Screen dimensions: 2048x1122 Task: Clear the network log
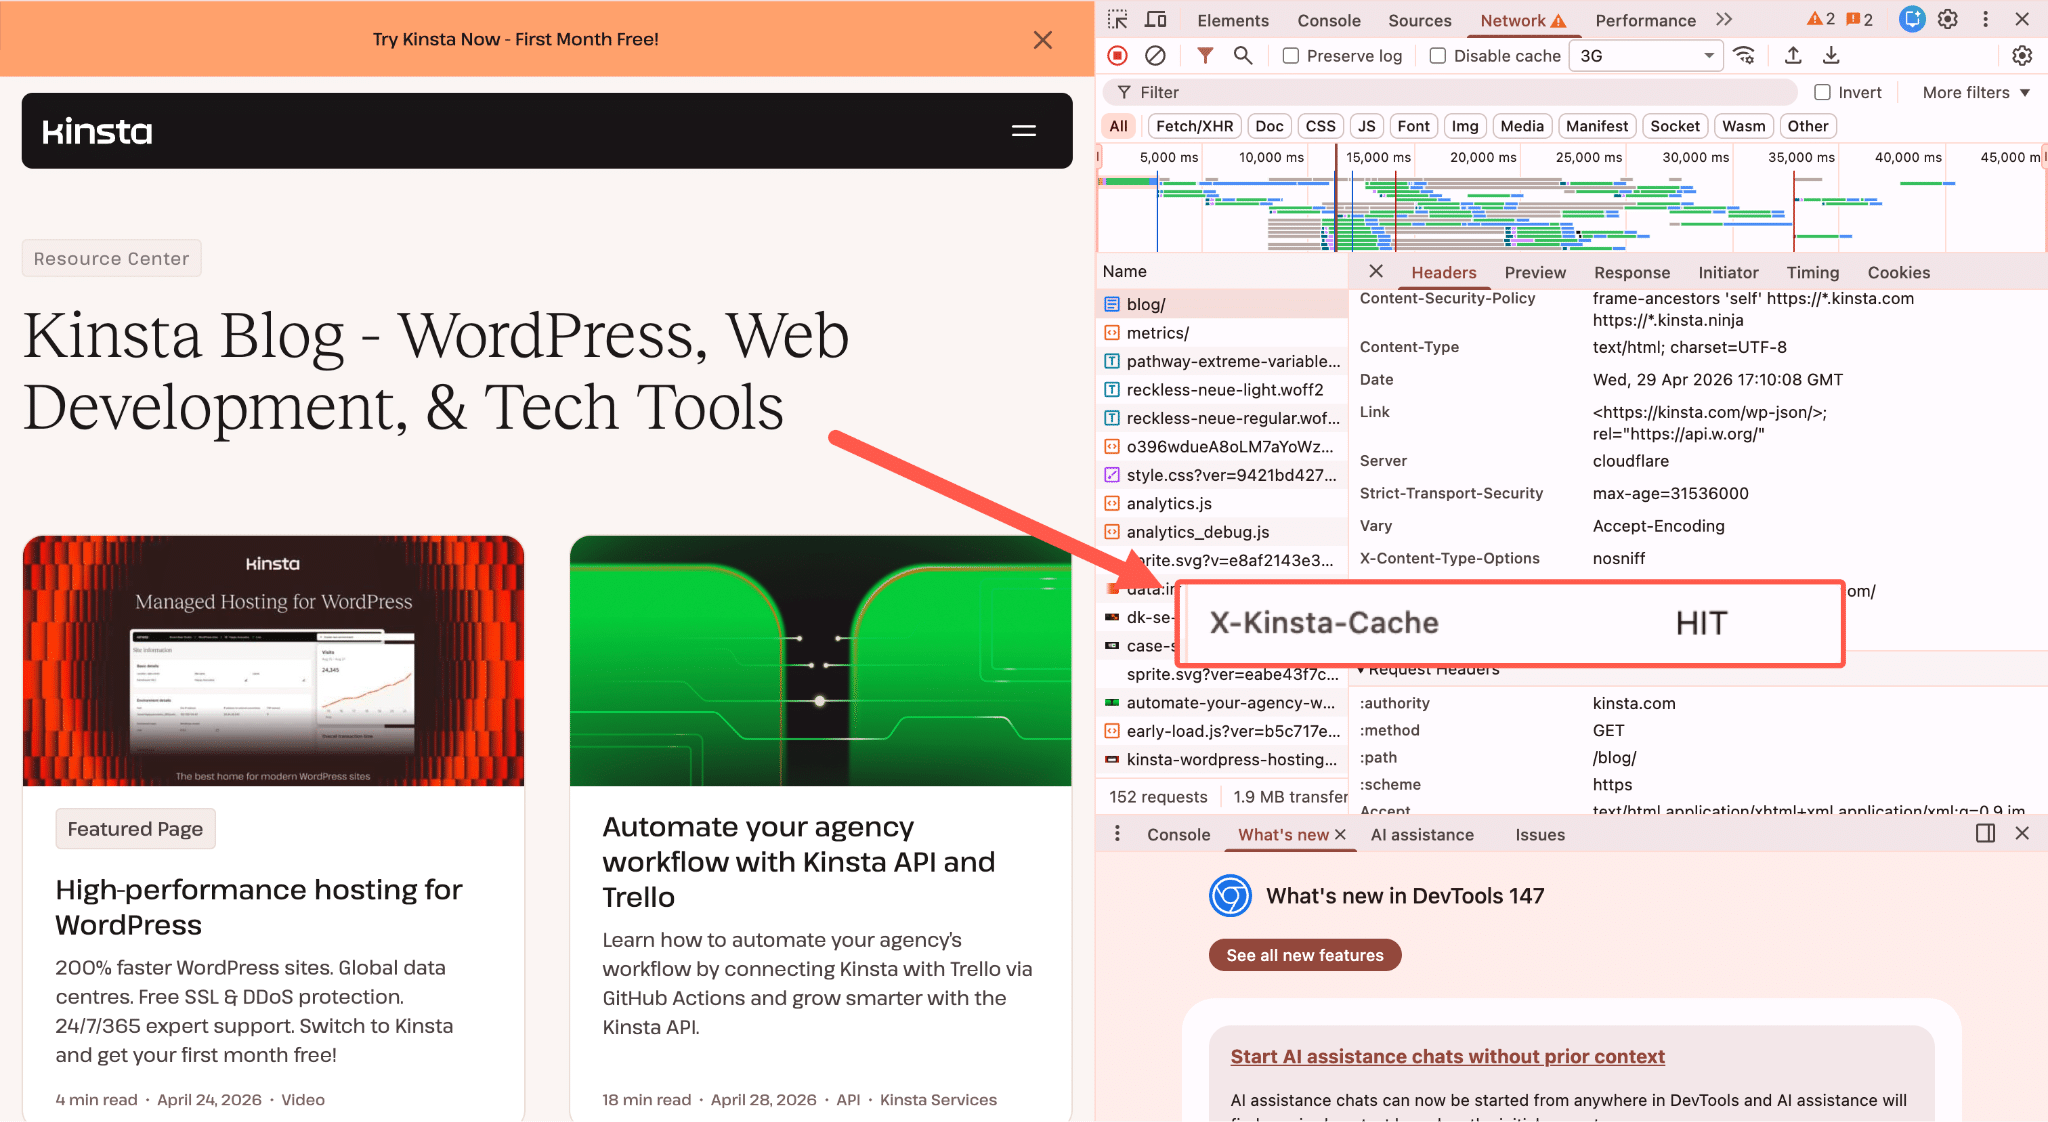click(1155, 56)
